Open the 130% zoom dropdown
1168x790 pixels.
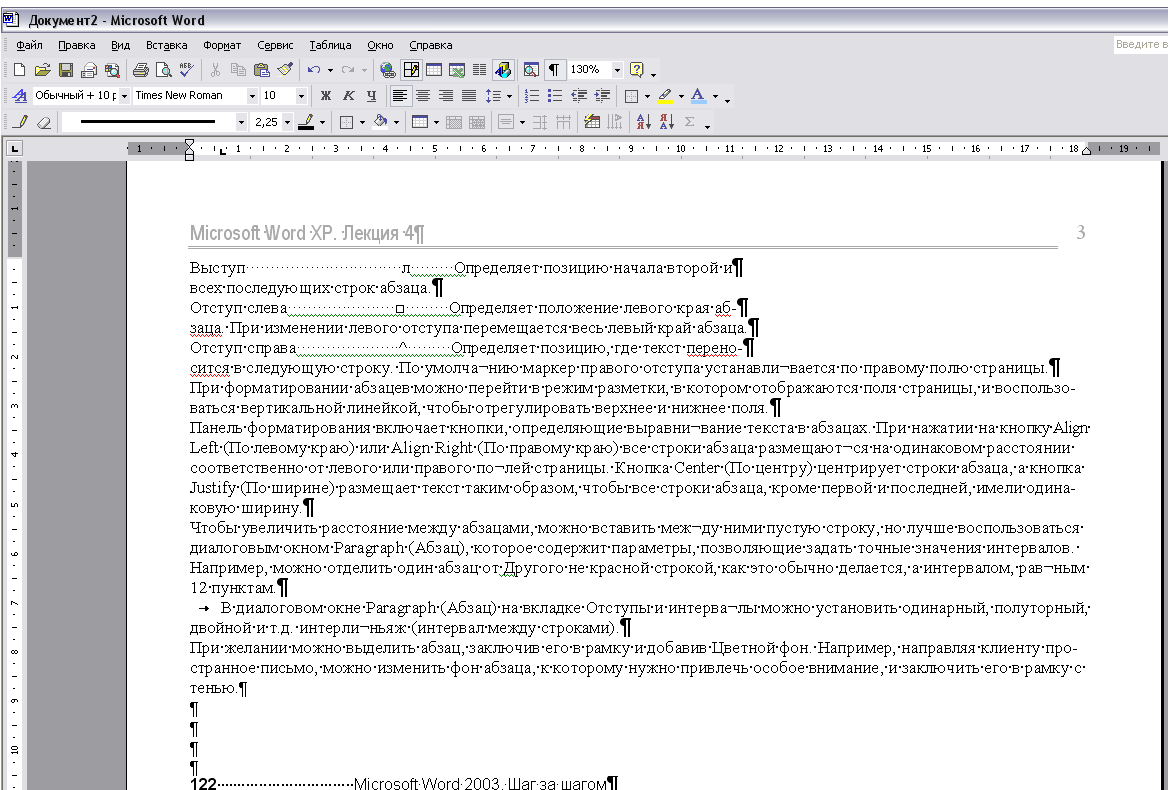[617, 70]
